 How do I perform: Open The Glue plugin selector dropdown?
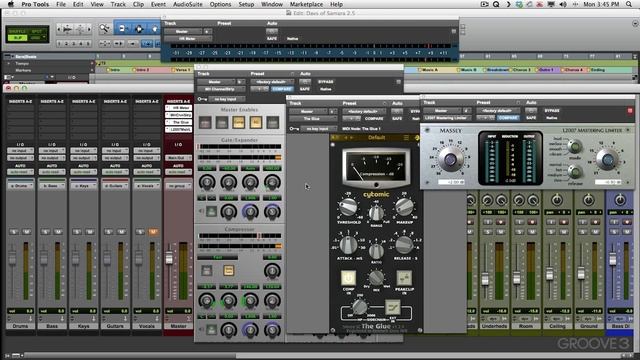[x=313, y=119]
